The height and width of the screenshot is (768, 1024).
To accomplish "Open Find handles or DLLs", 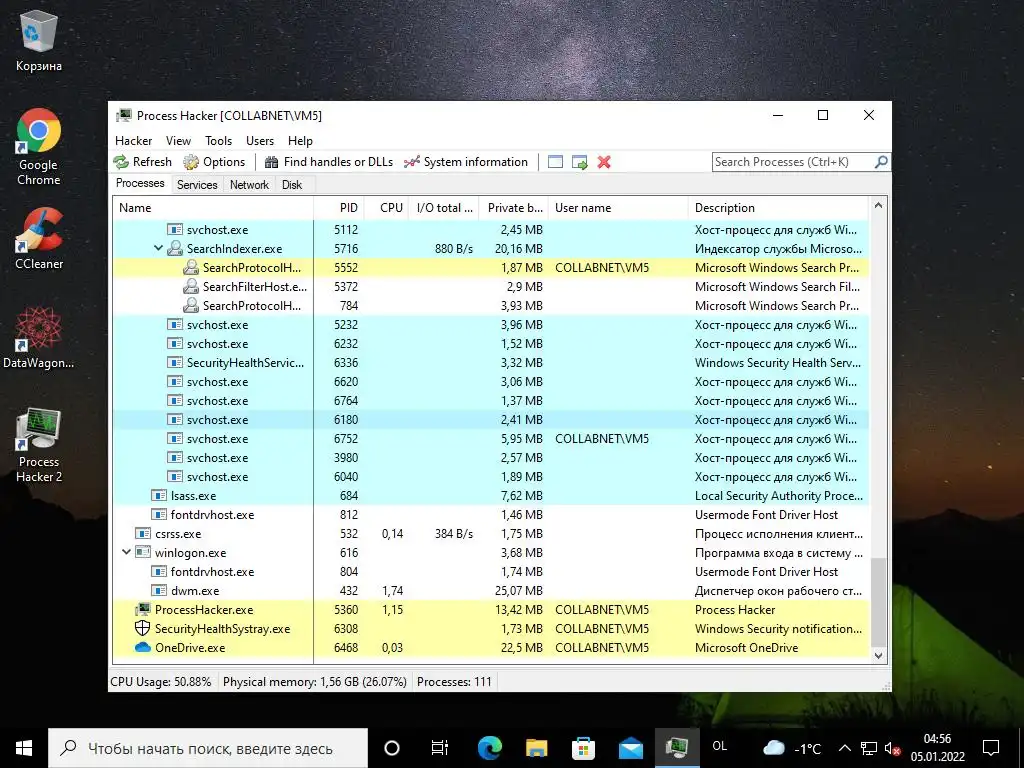I will [x=328, y=162].
